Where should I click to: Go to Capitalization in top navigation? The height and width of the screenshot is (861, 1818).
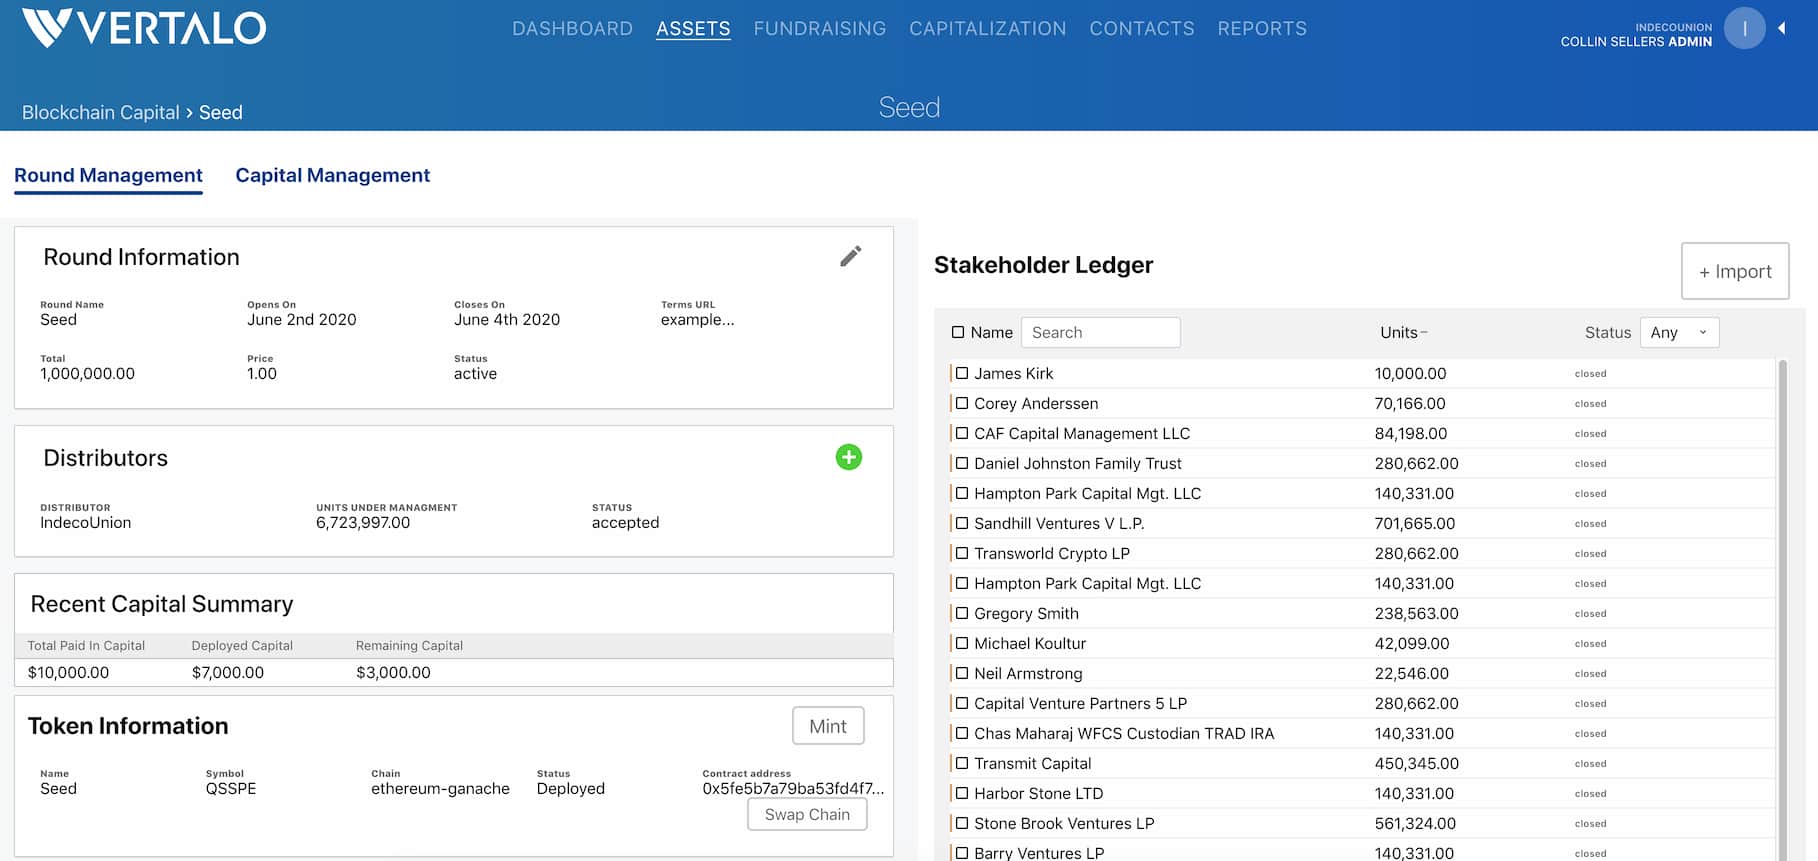[987, 28]
